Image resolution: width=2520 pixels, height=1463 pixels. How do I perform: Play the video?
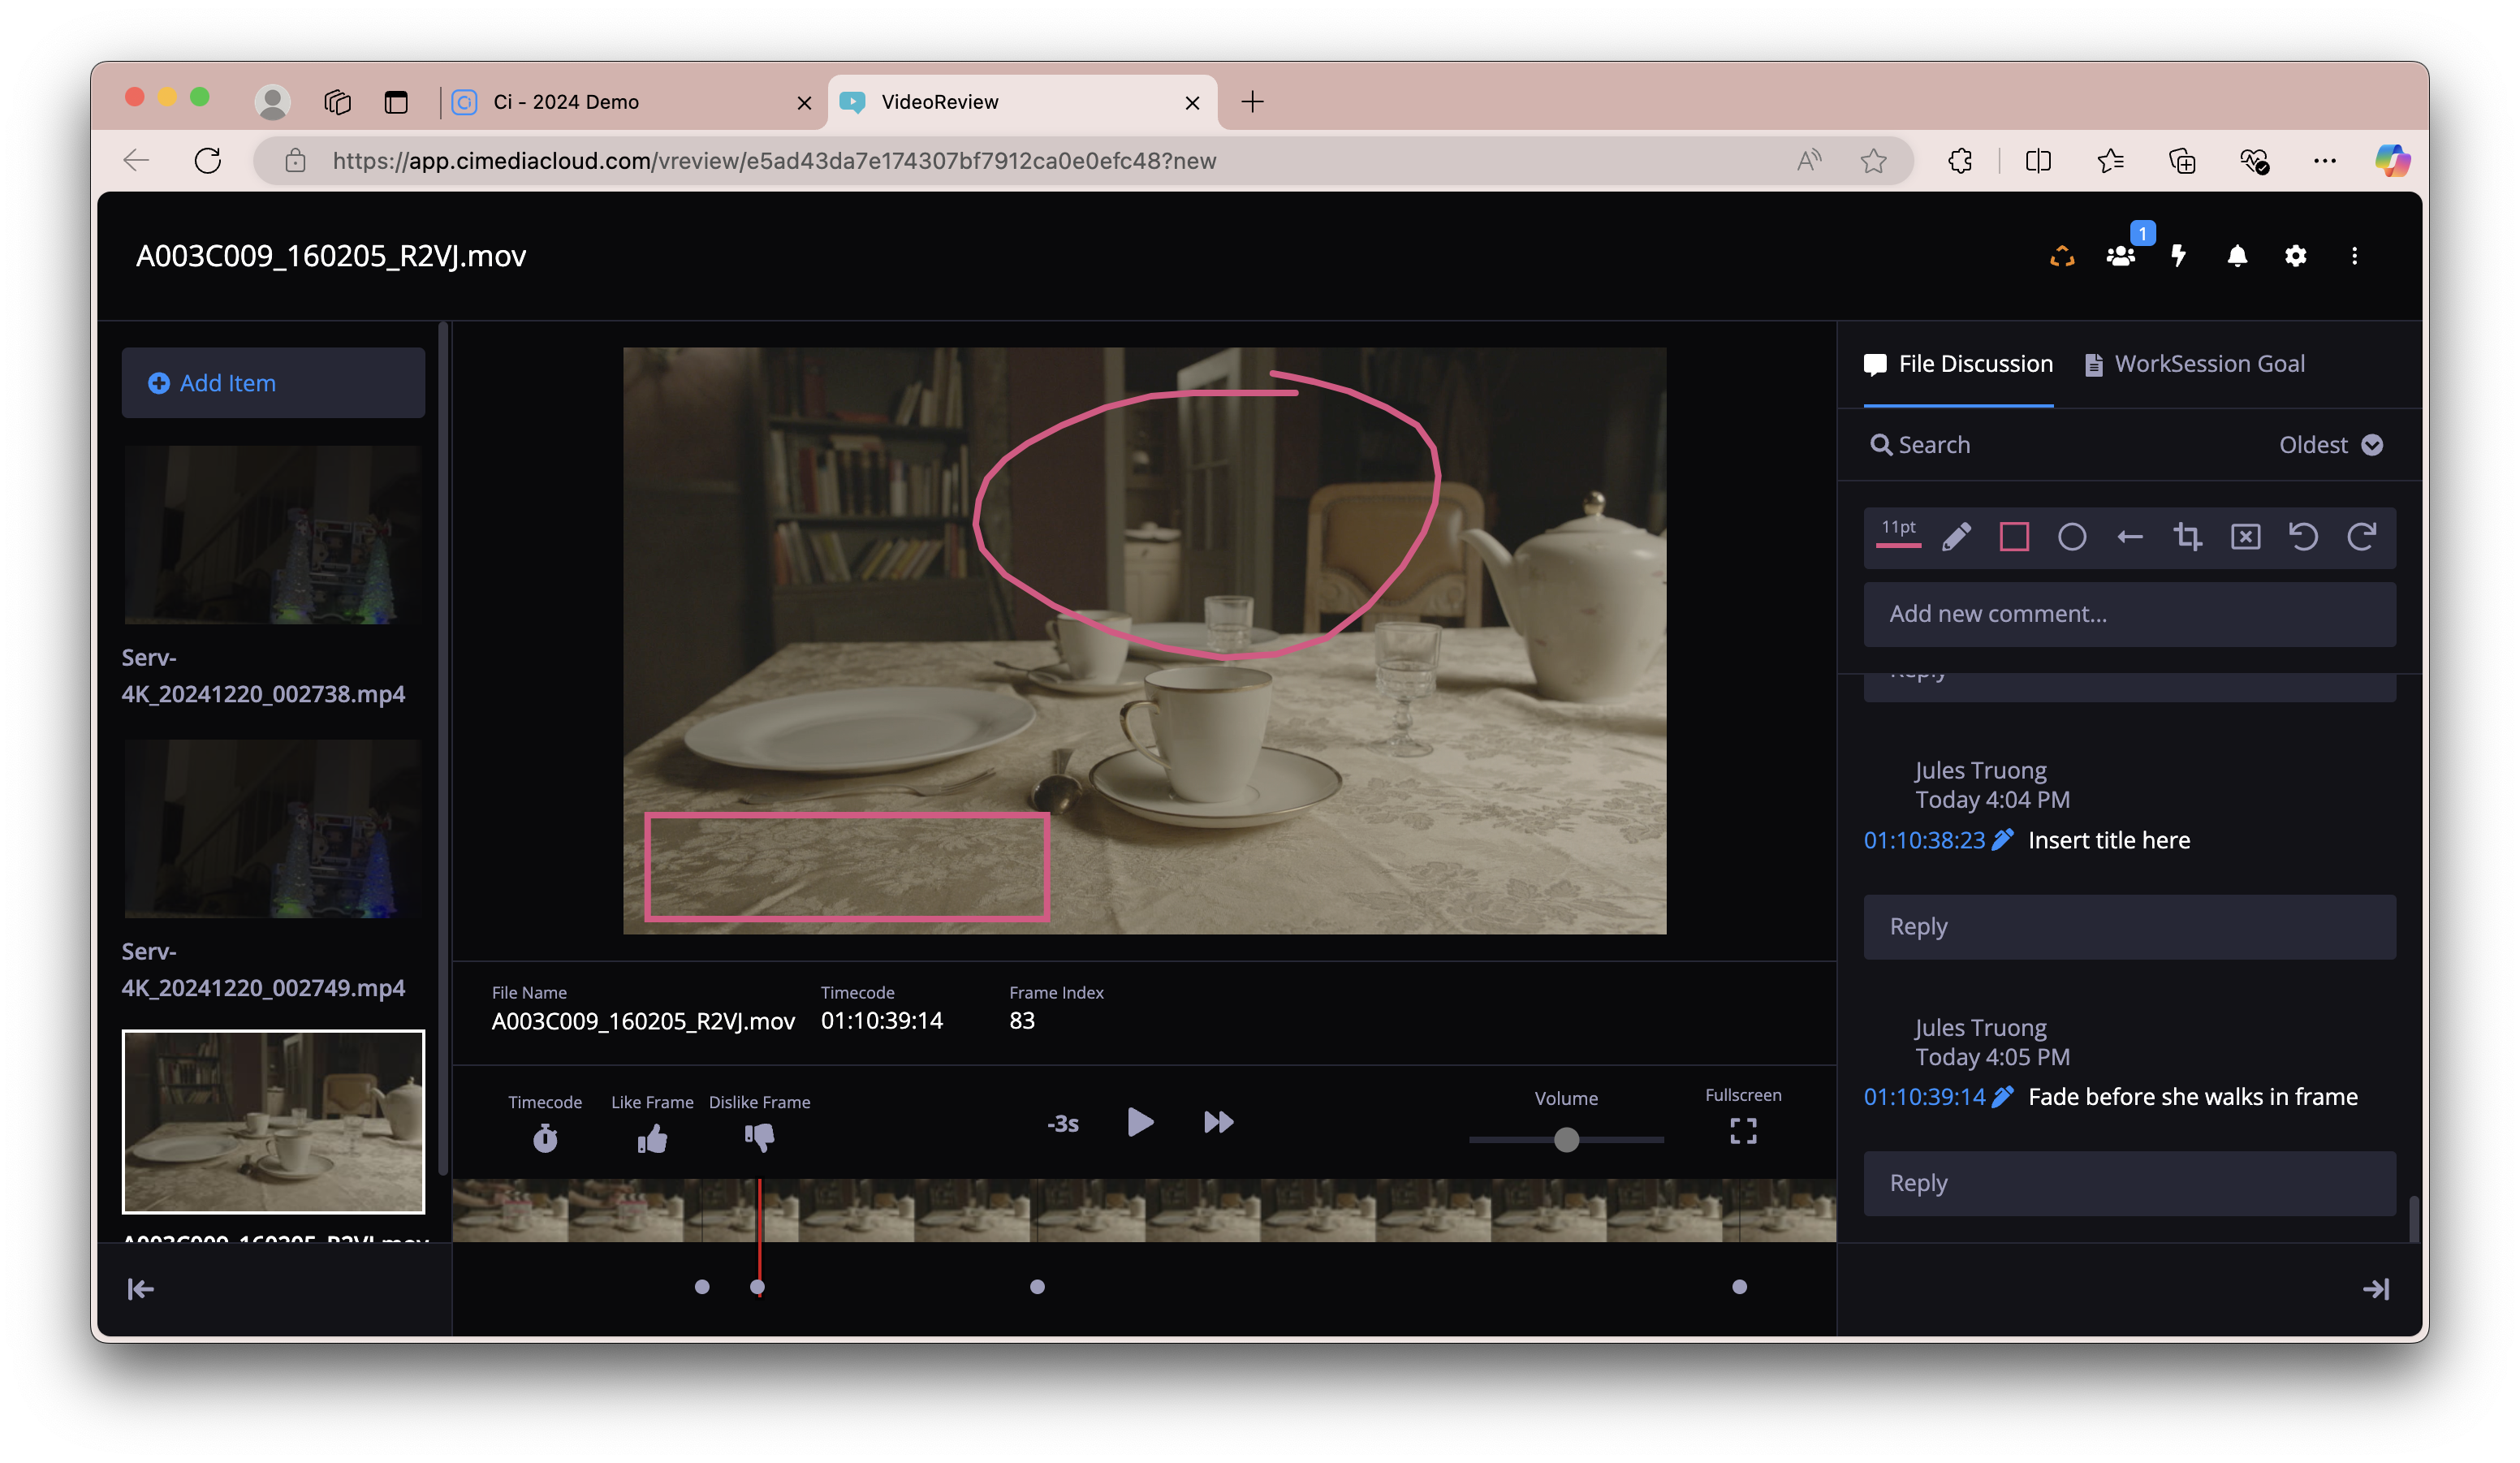click(x=1140, y=1122)
